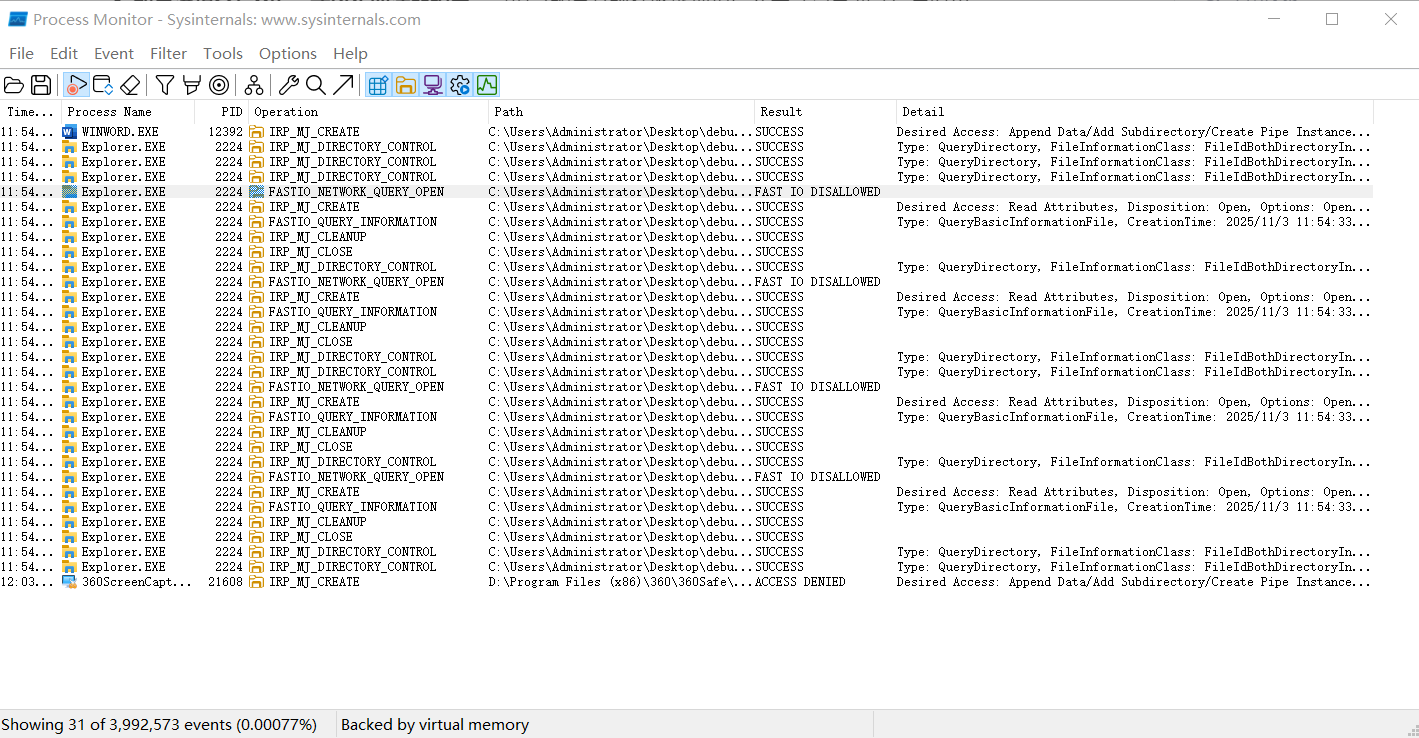Screen dimensions: 1419x738
Task: Click the WINWORD row's Desired Access detail
Action: click(x=1134, y=132)
